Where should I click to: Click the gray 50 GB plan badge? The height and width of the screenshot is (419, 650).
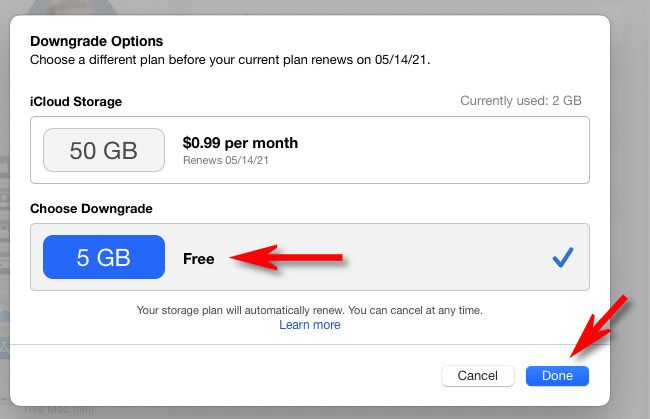pyautogui.click(x=104, y=150)
